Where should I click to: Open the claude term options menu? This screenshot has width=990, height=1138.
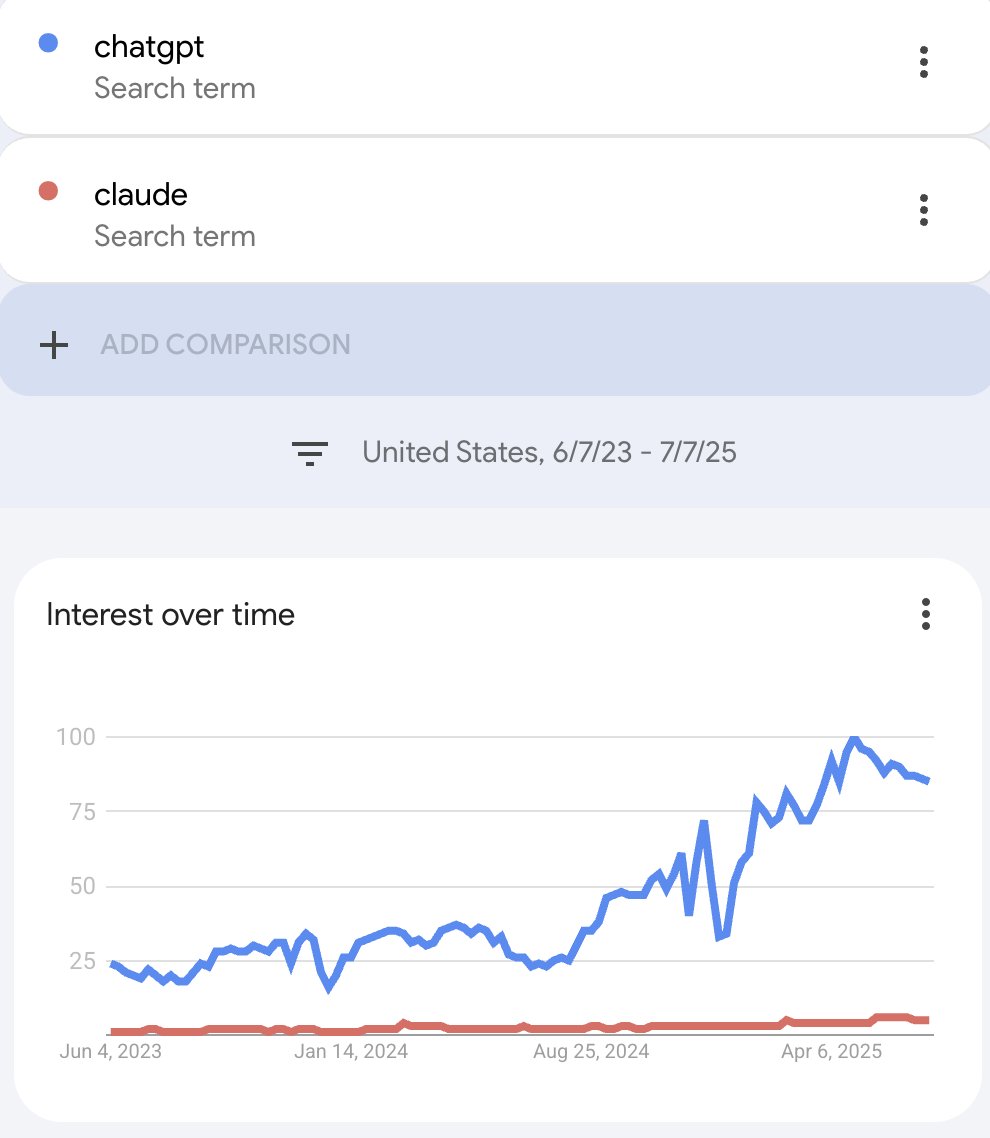click(923, 210)
